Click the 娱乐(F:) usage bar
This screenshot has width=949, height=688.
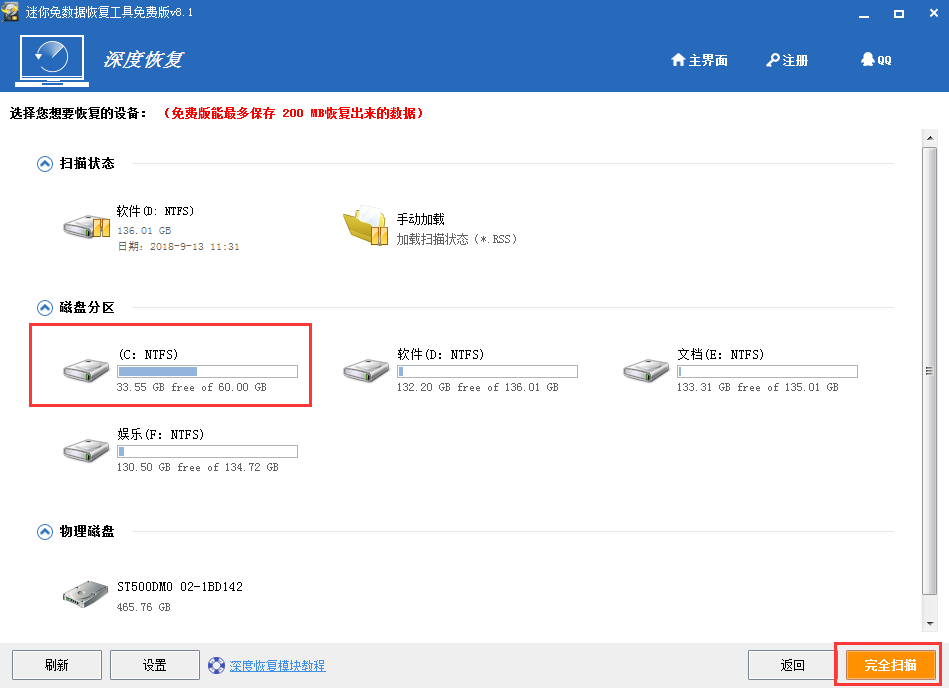[x=208, y=451]
